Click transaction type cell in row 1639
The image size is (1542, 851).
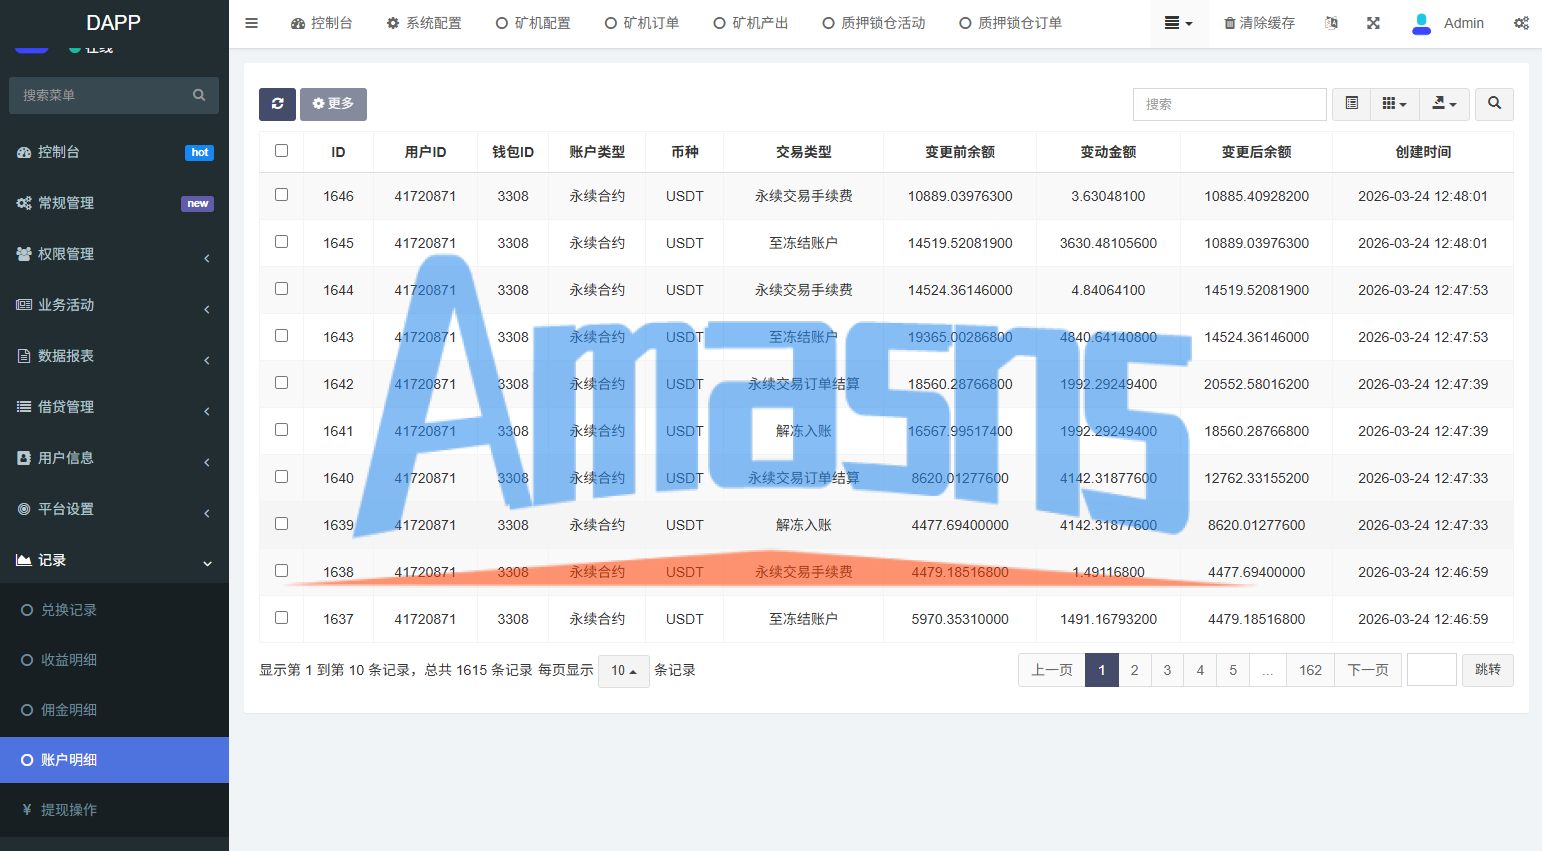click(804, 525)
